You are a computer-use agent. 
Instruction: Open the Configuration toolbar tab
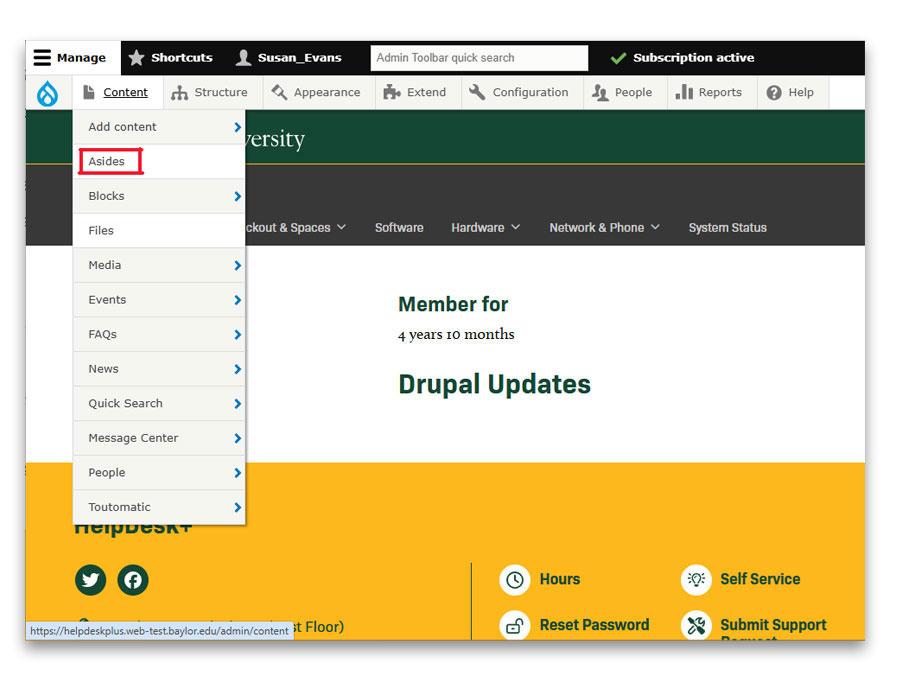coord(522,92)
